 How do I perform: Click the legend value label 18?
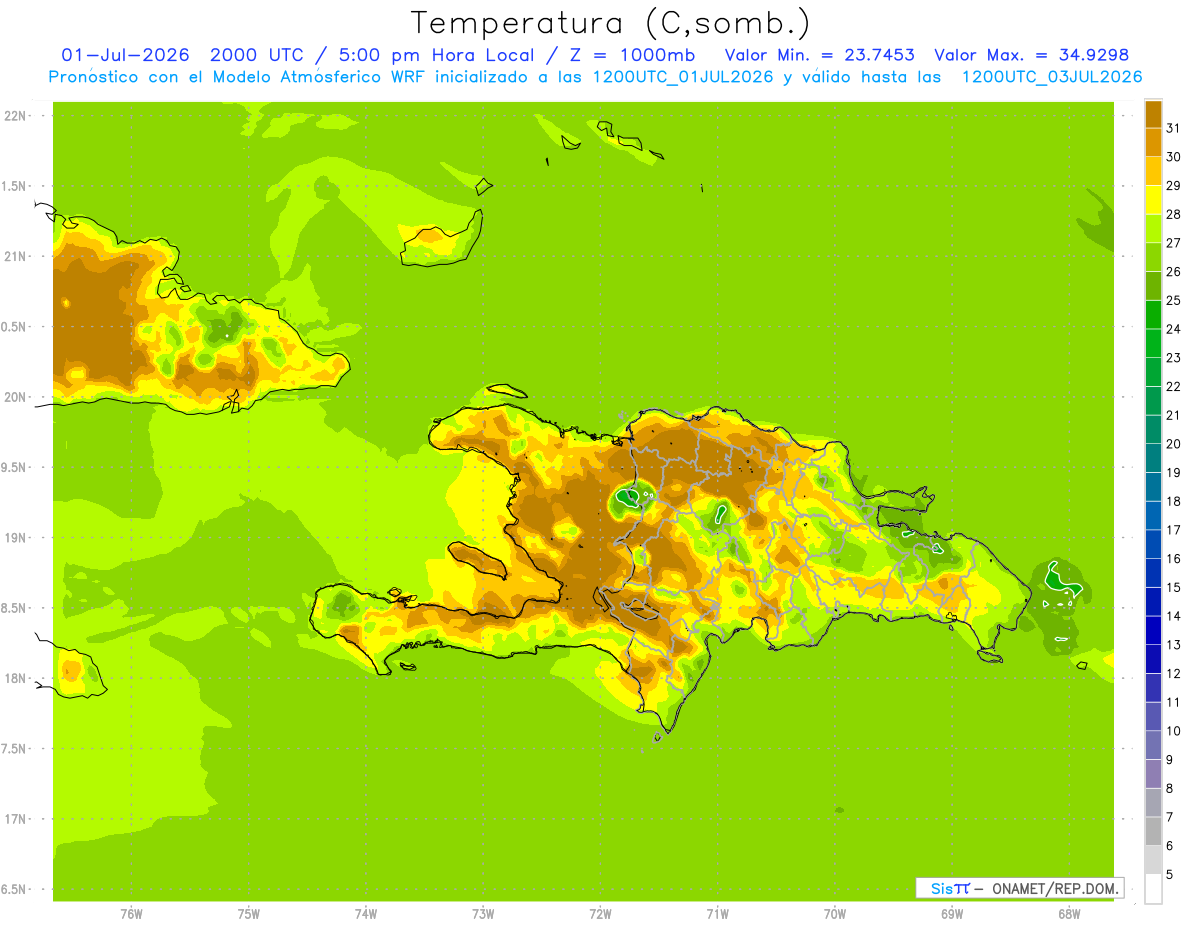pos(1173,501)
